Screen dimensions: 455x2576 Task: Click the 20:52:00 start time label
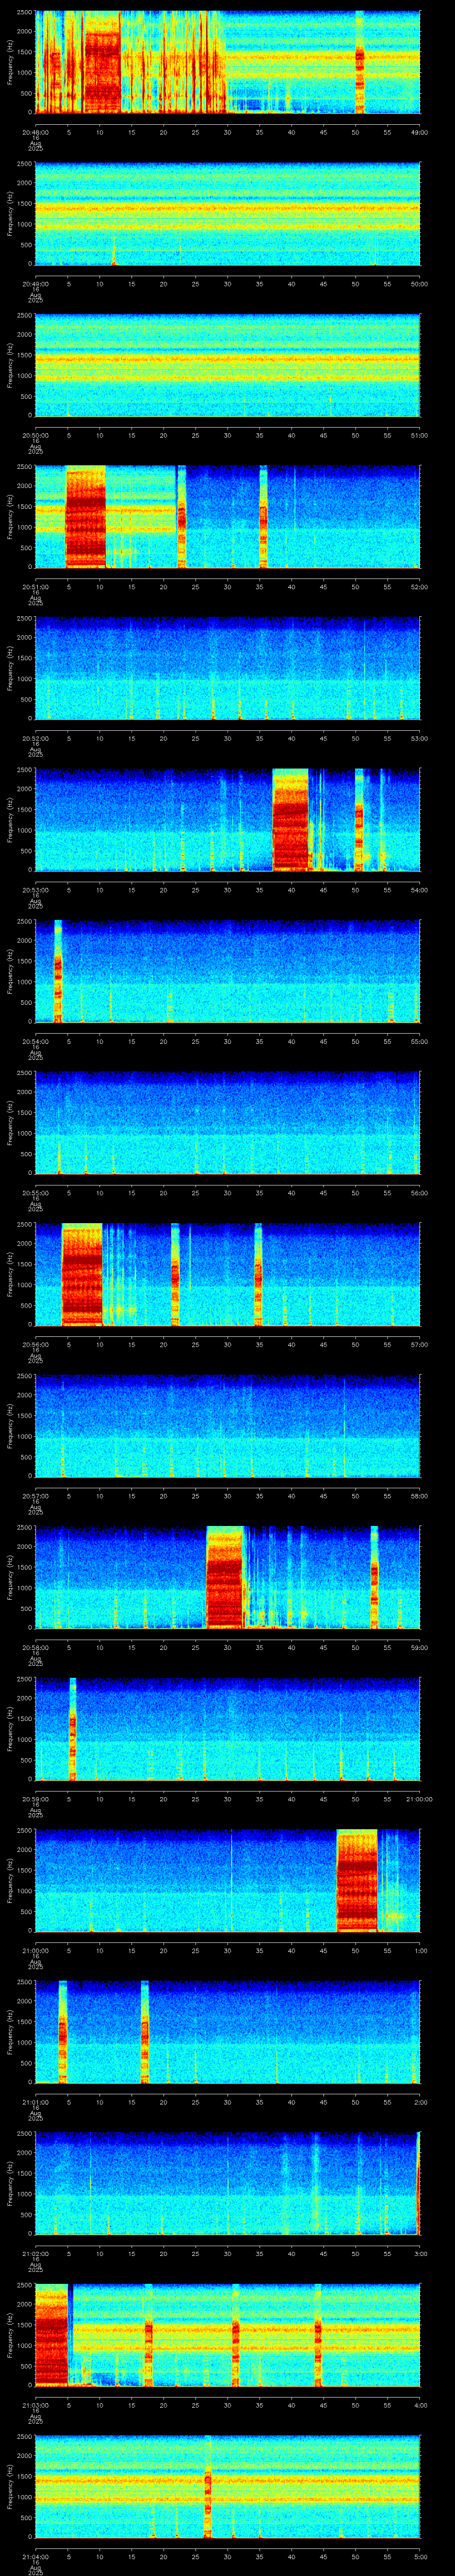click(x=35, y=738)
